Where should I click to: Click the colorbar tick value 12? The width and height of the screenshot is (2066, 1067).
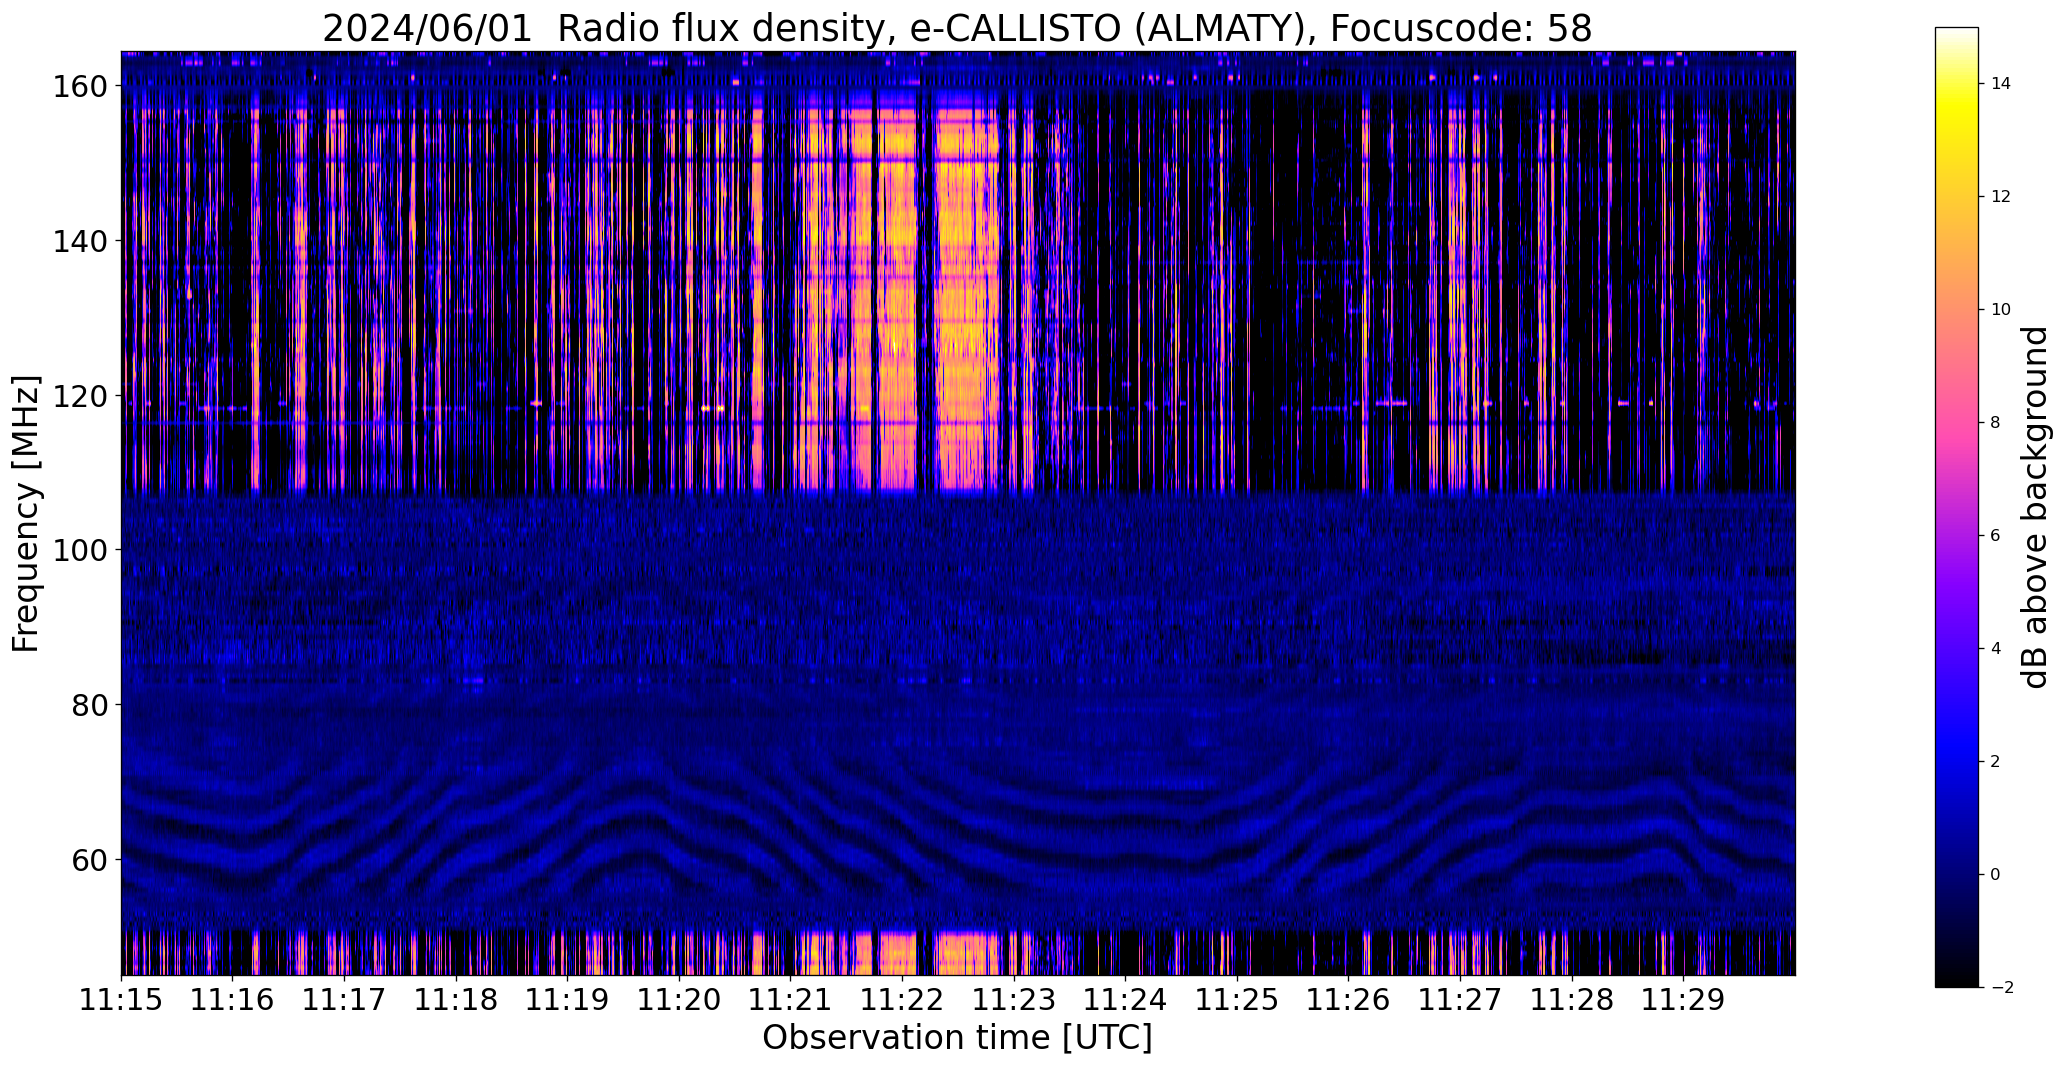click(x=2000, y=197)
